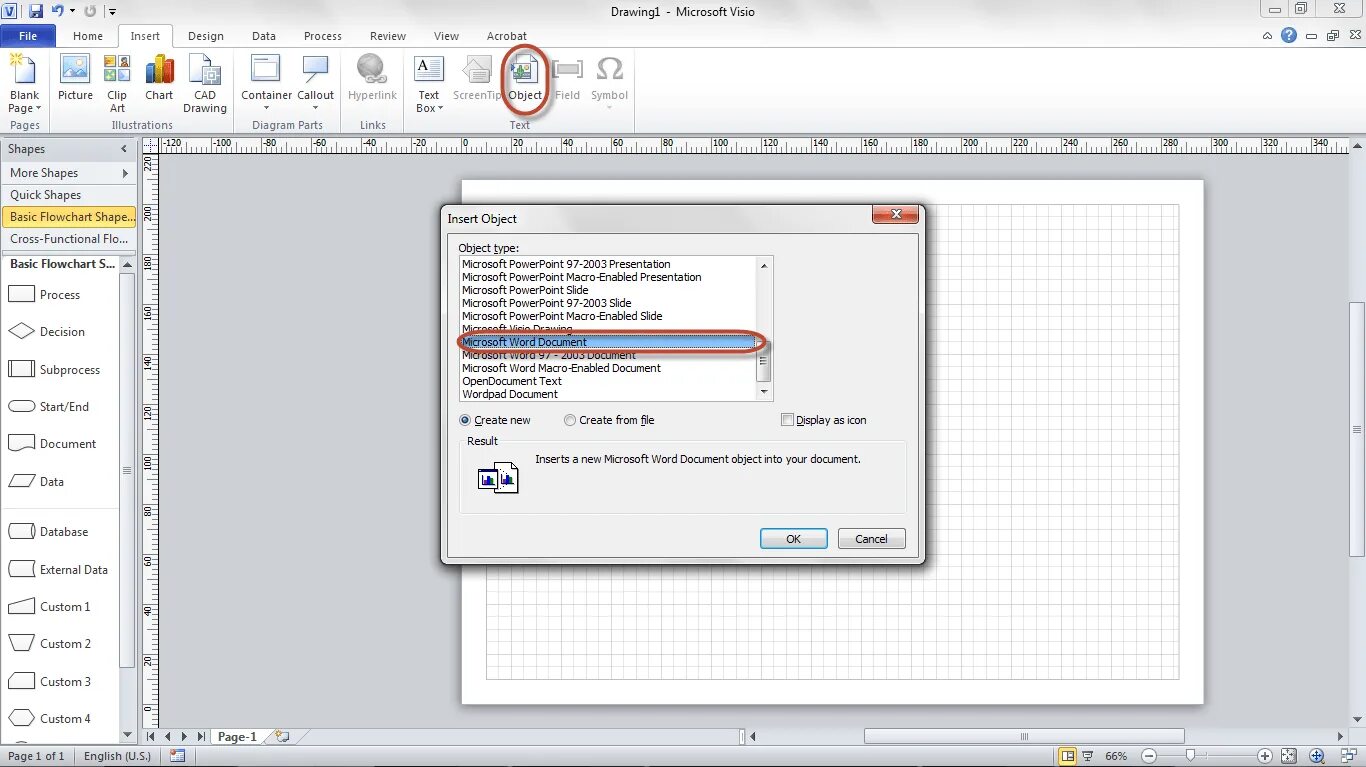The image size is (1366, 767).
Task: Select the Decision shape in the stencil
Action: 47,331
